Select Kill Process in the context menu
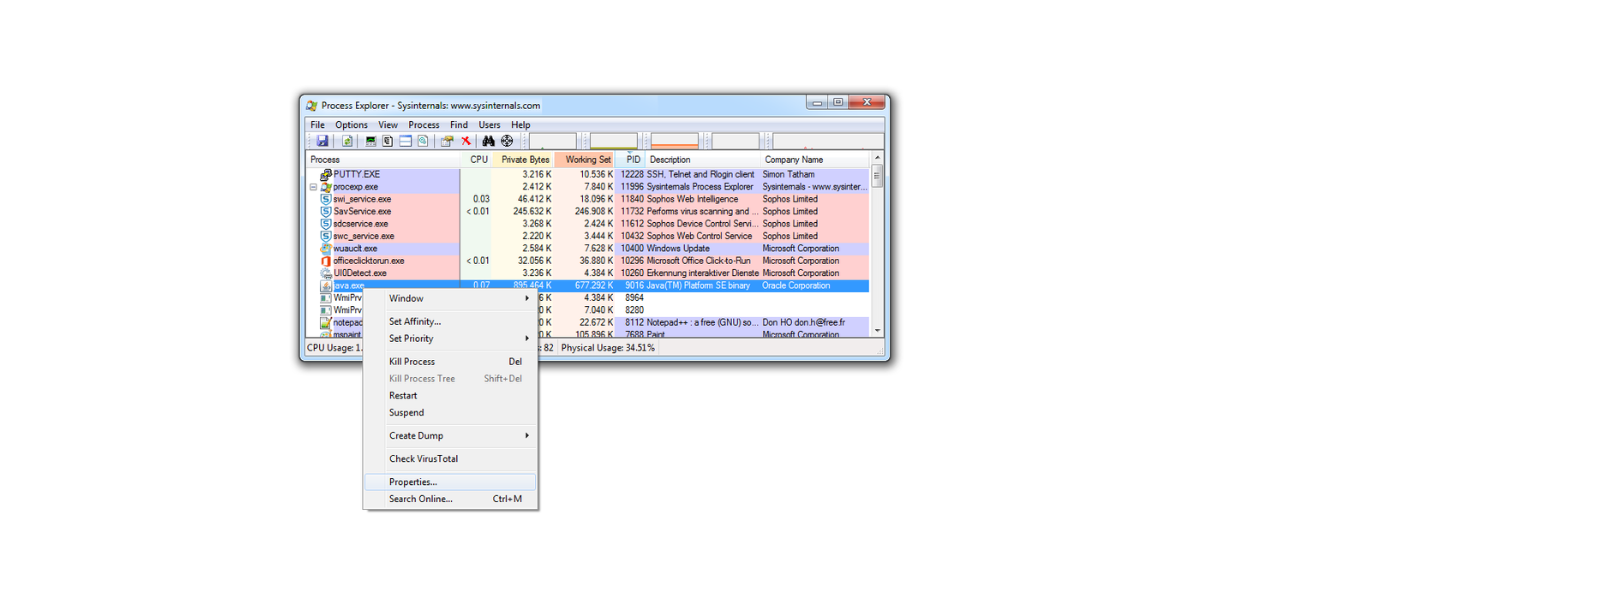The image size is (1600, 600). (412, 362)
